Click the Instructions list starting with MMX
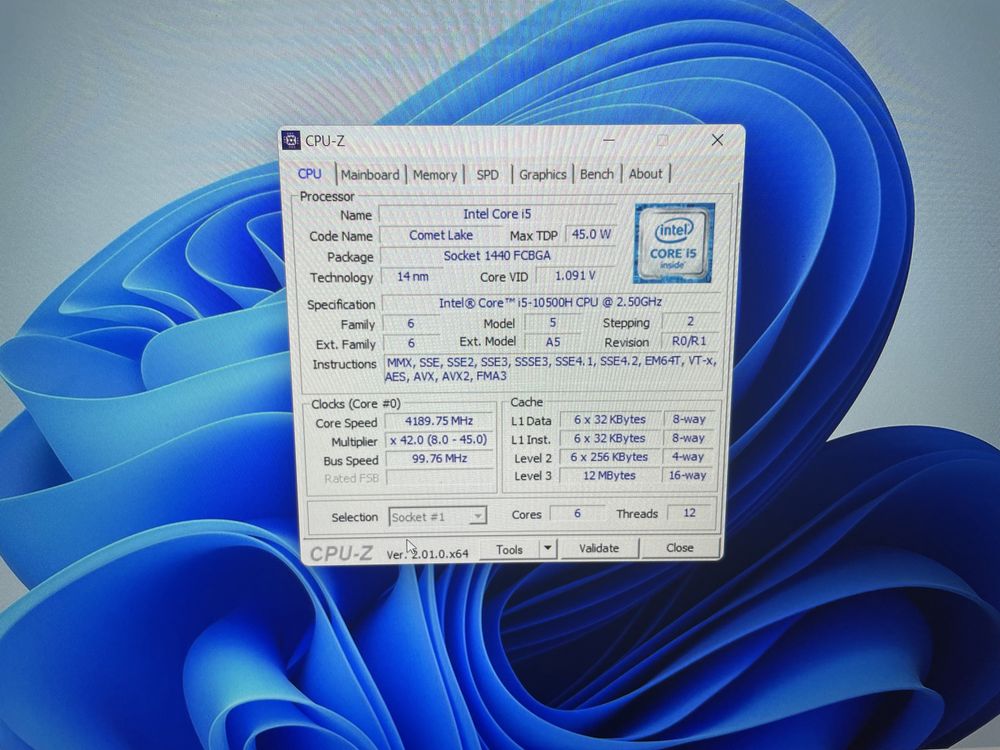This screenshot has width=1000, height=750. pos(551,369)
